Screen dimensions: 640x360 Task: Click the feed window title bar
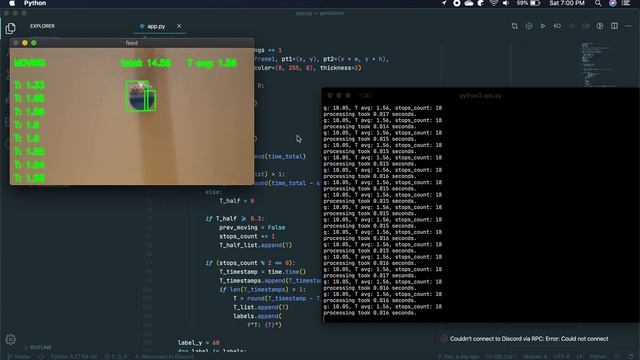[131, 43]
